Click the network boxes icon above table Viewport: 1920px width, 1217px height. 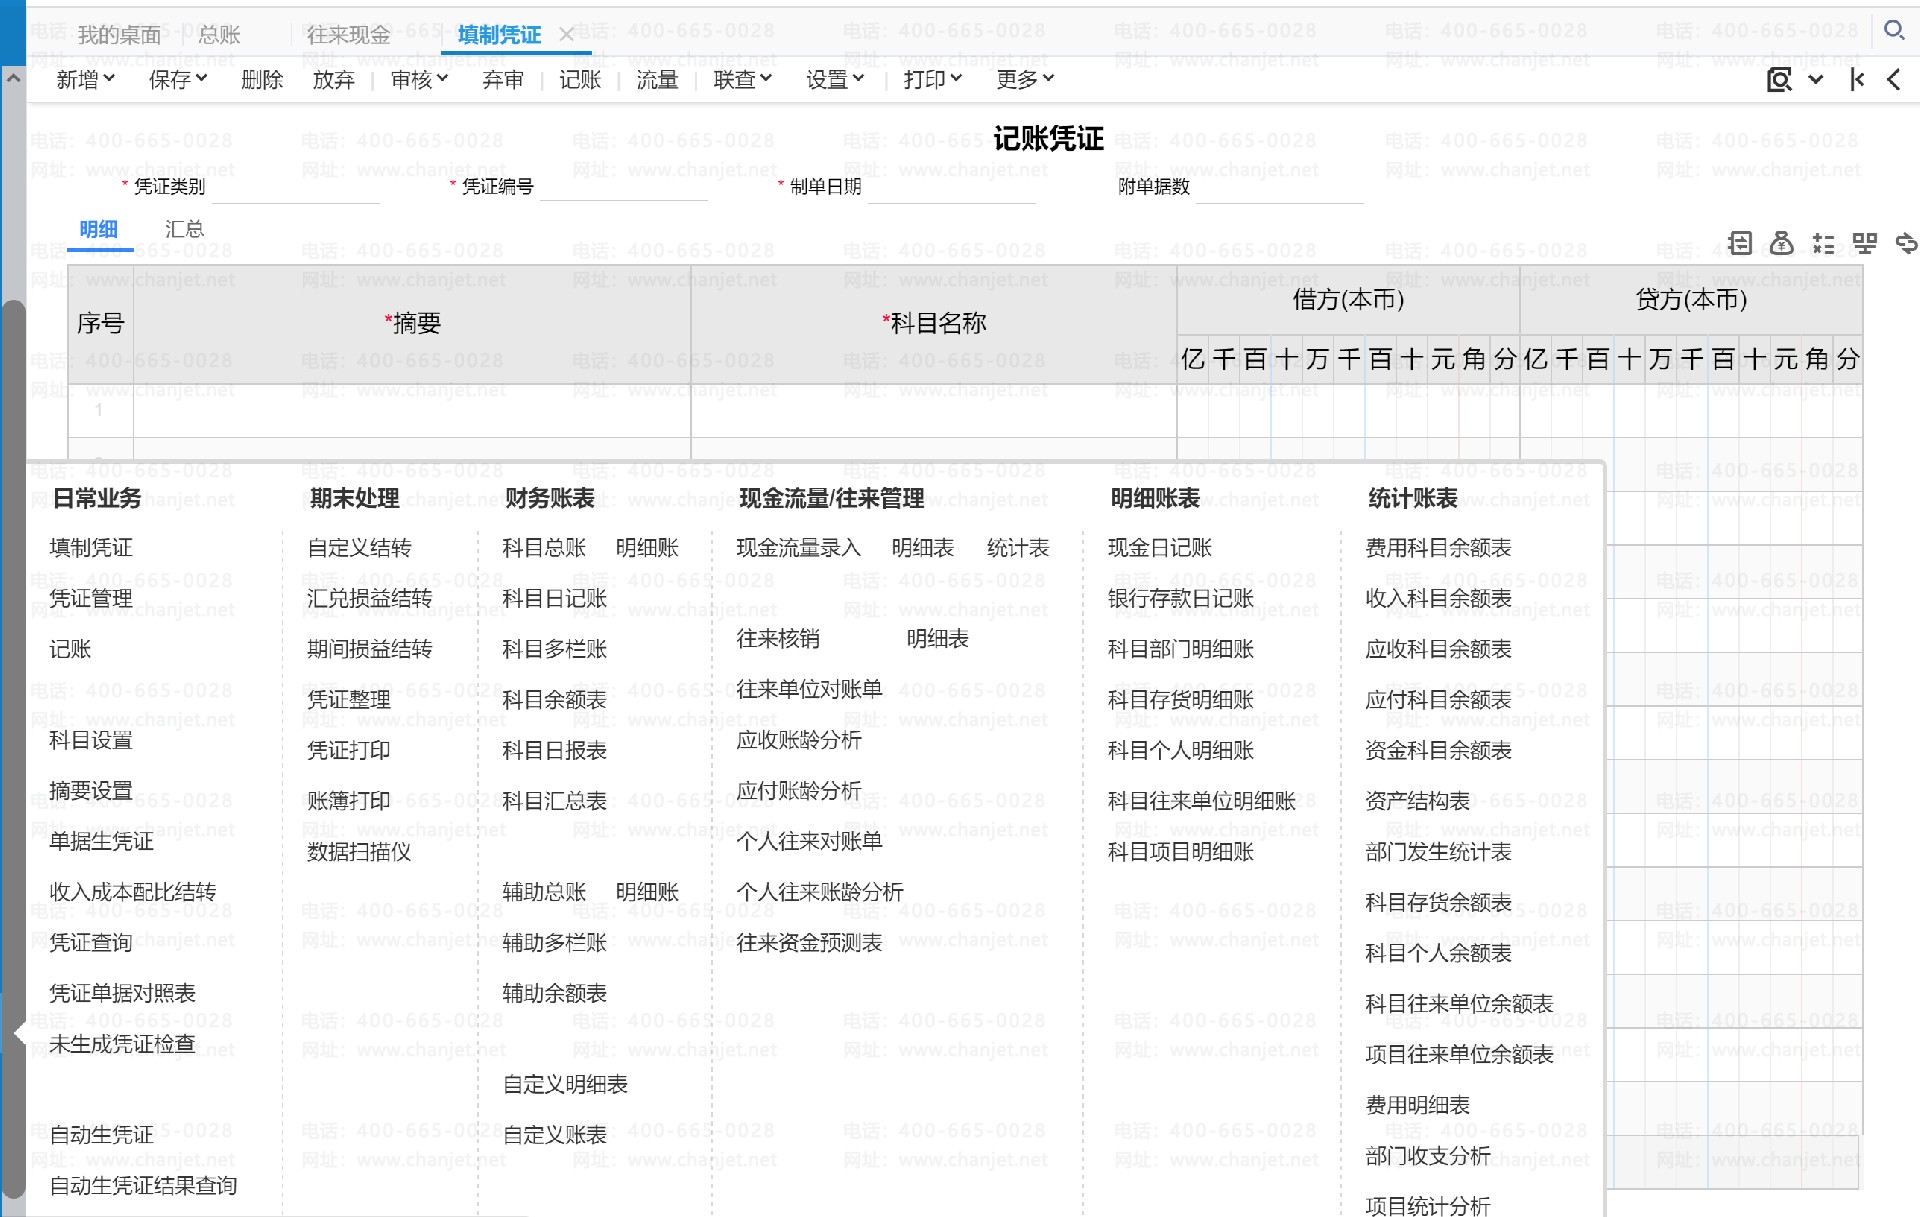[x=1864, y=243]
